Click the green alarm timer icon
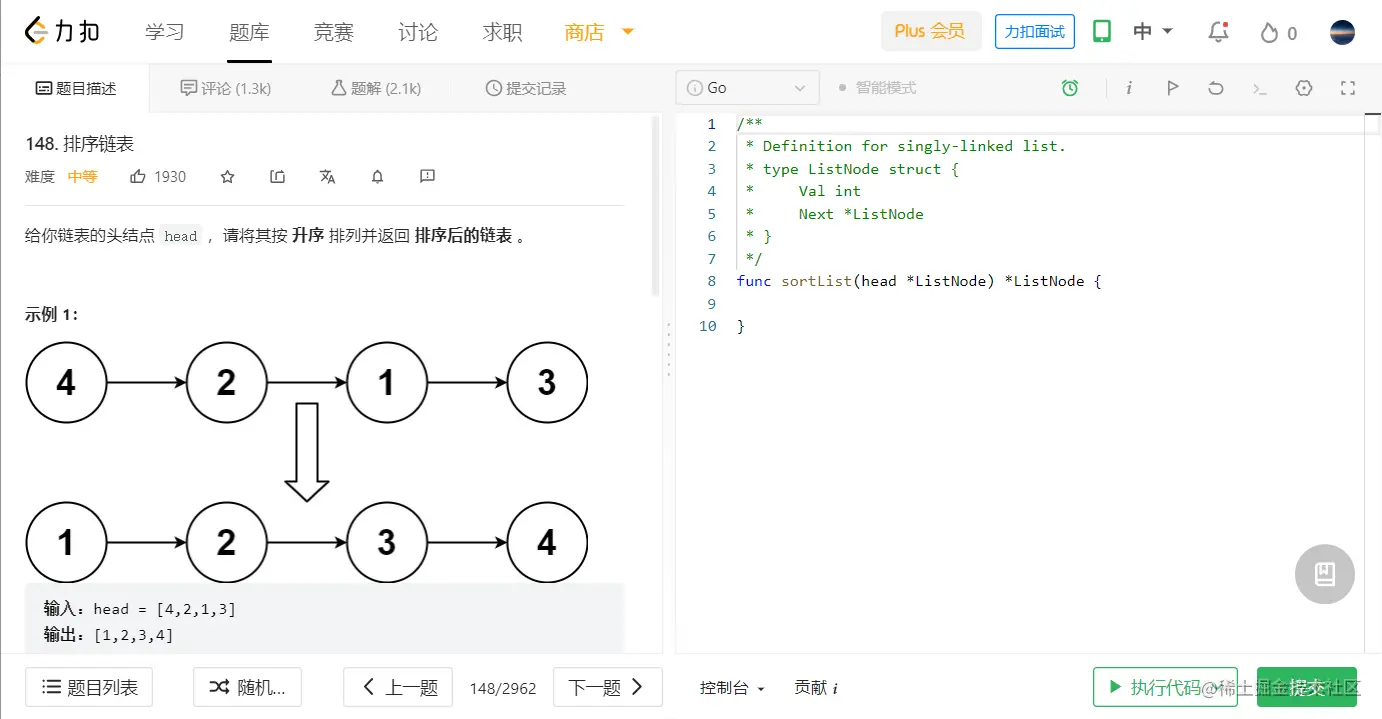This screenshot has height=719, width=1382. pos(1070,88)
